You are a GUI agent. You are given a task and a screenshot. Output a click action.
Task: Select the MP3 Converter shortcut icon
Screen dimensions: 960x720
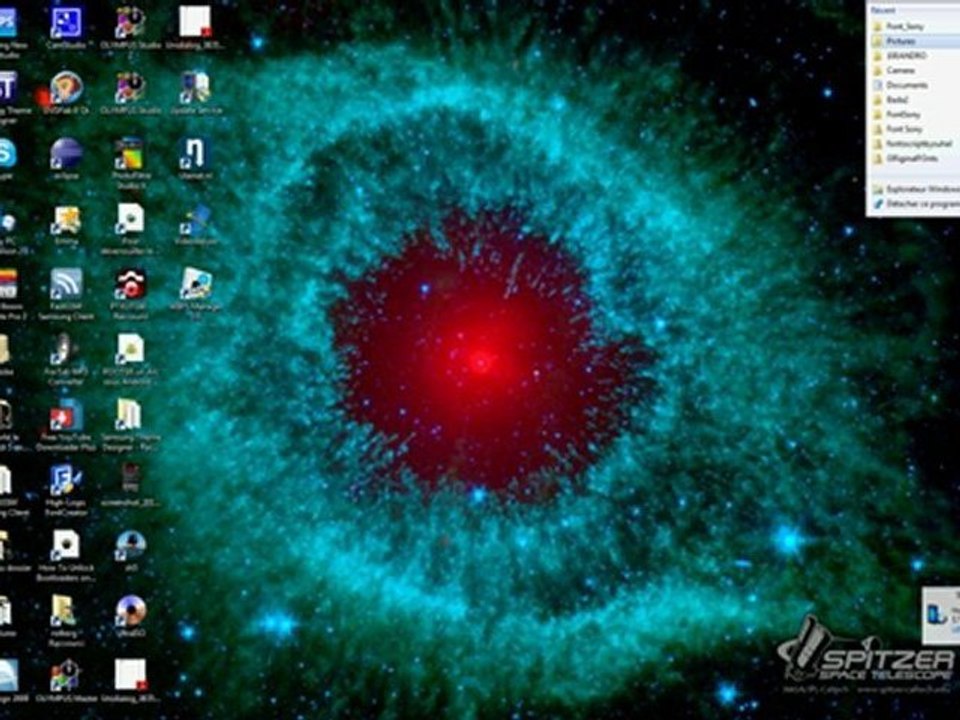[x=66, y=357]
